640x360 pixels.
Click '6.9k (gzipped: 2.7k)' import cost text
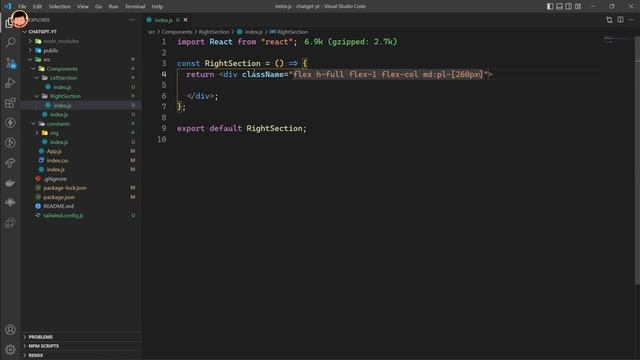pyautogui.click(x=350, y=42)
